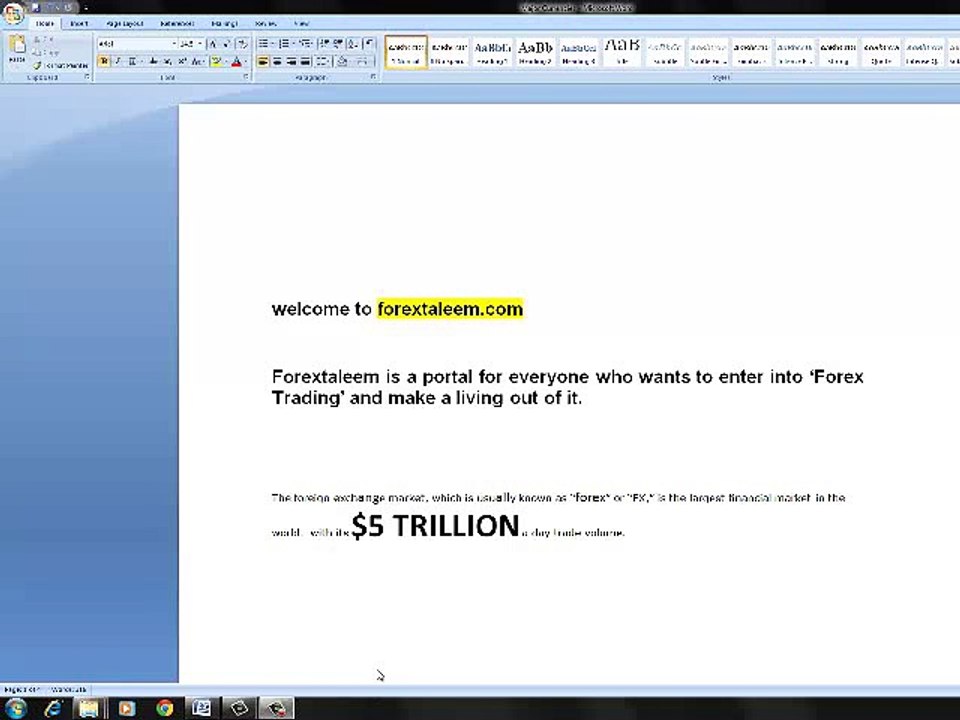
Task: Open the font size dropdown
Action: (200, 44)
